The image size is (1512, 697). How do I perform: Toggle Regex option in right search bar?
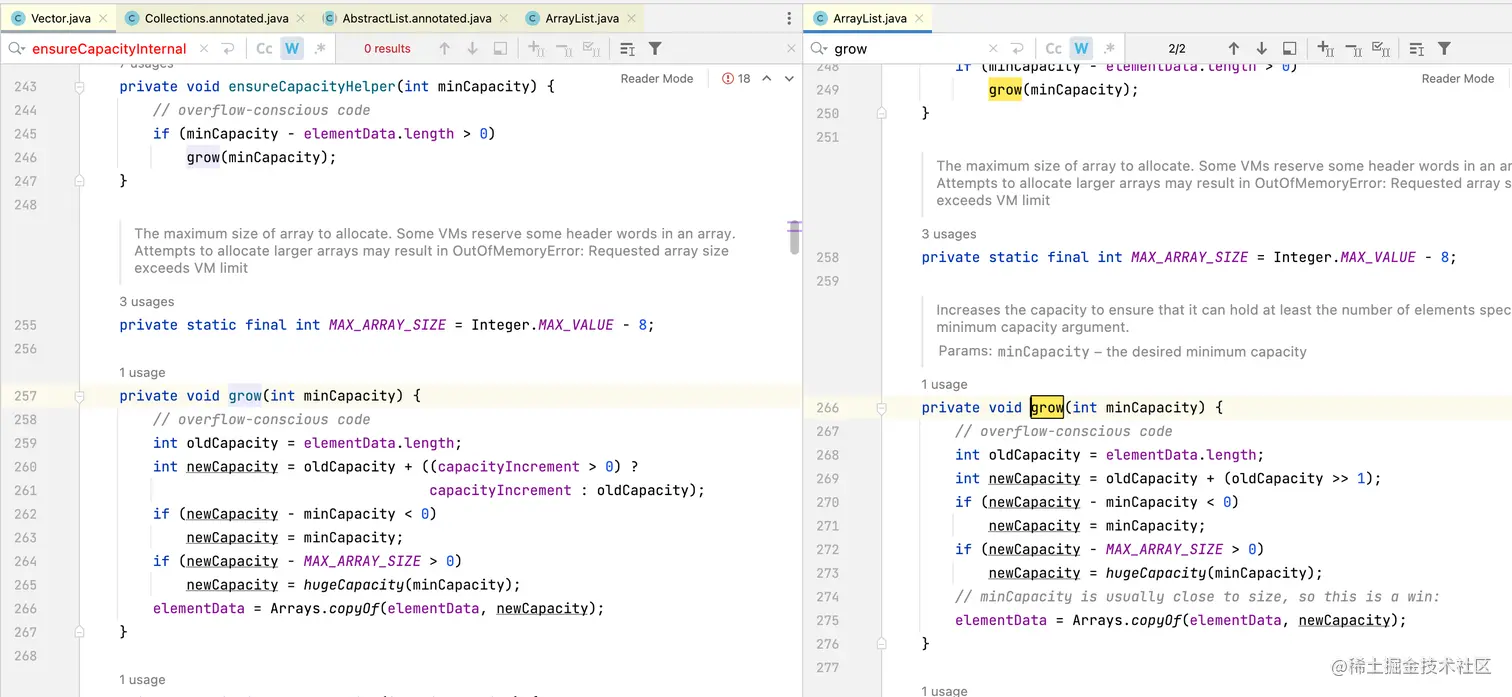click(1109, 48)
